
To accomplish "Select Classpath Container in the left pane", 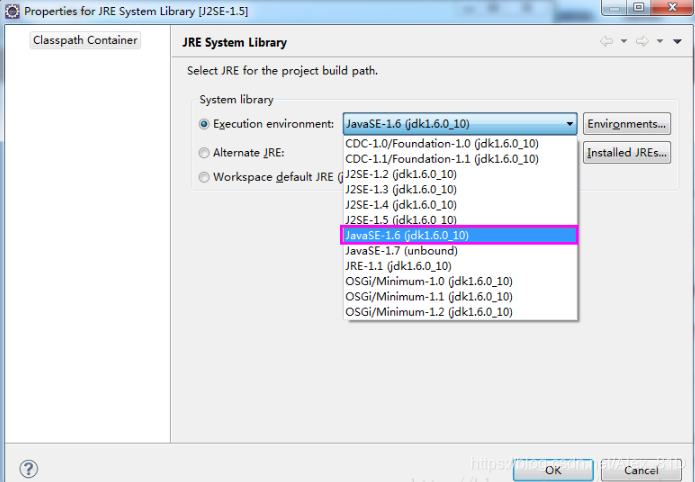I will 85,40.
